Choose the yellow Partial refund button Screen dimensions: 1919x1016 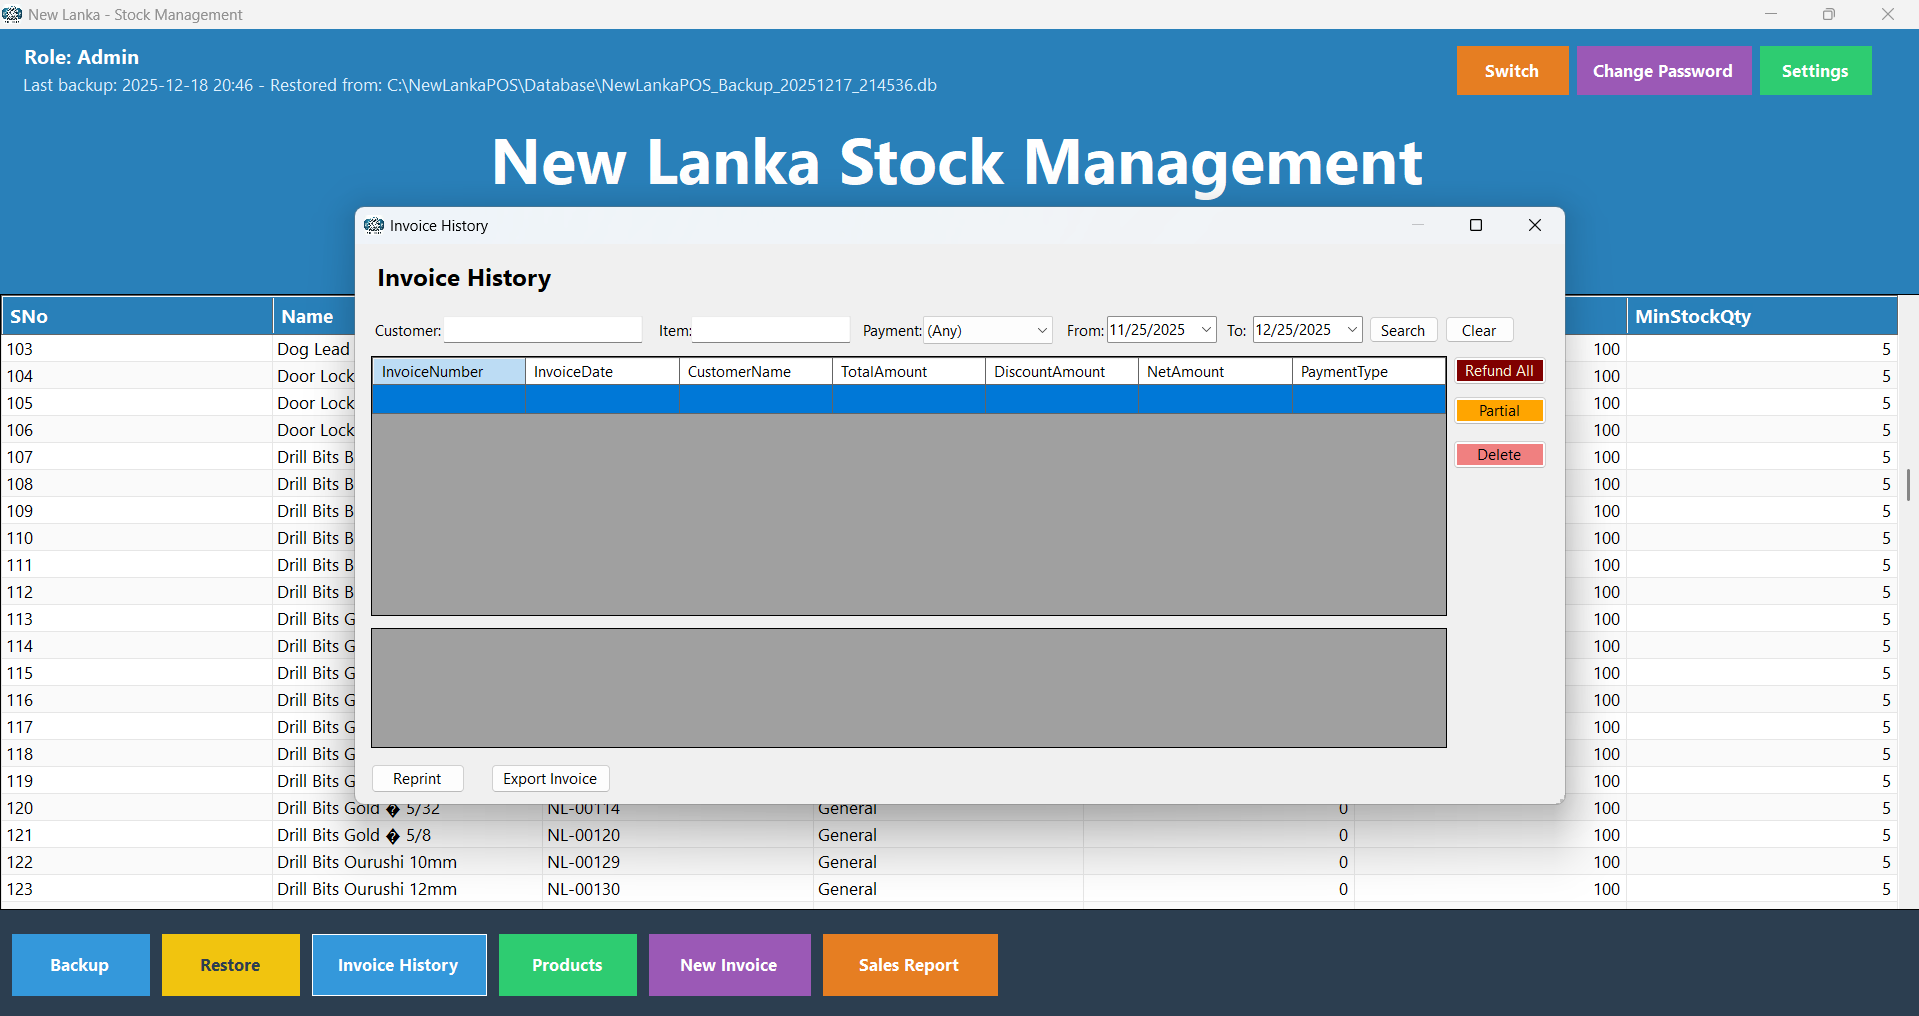pyautogui.click(x=1499, y=411)
